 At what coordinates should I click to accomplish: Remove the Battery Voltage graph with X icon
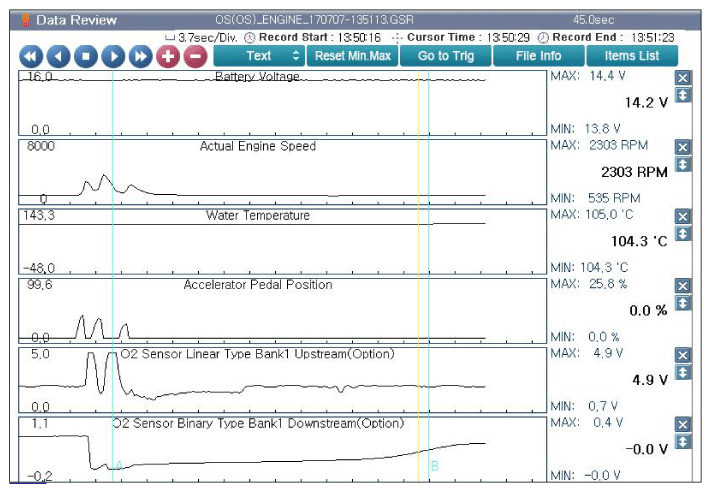coord(683,78)
